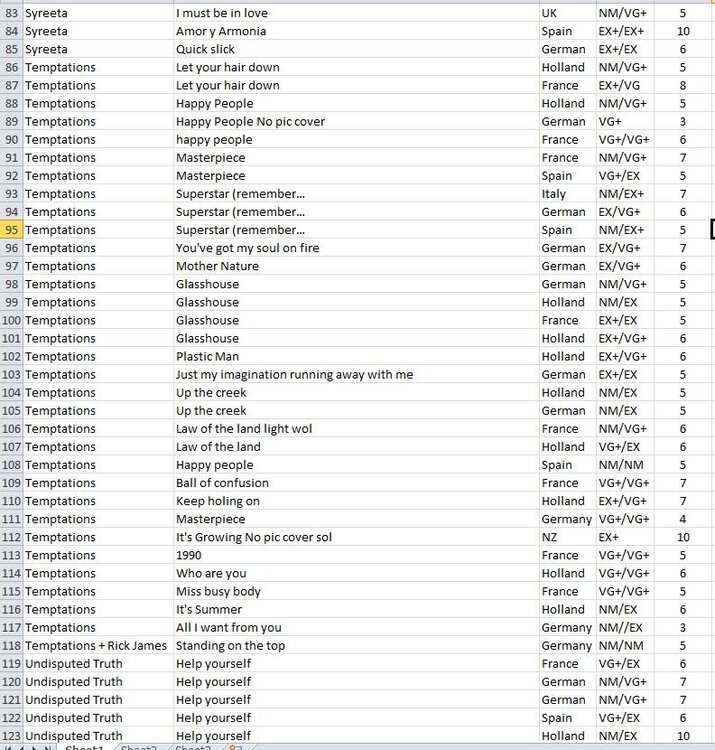Click the 'Keep holing on' cell
The width and height of the screenshot is (715, 750).
tap(355, 501)
